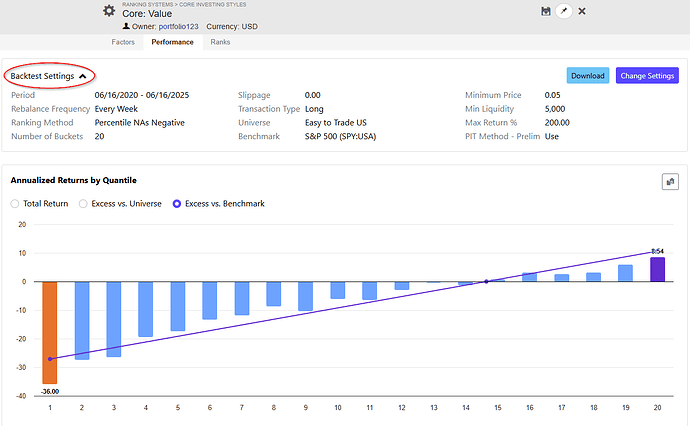
Task: Click the blue bar for quantile 5
Action: pos(178,306)
